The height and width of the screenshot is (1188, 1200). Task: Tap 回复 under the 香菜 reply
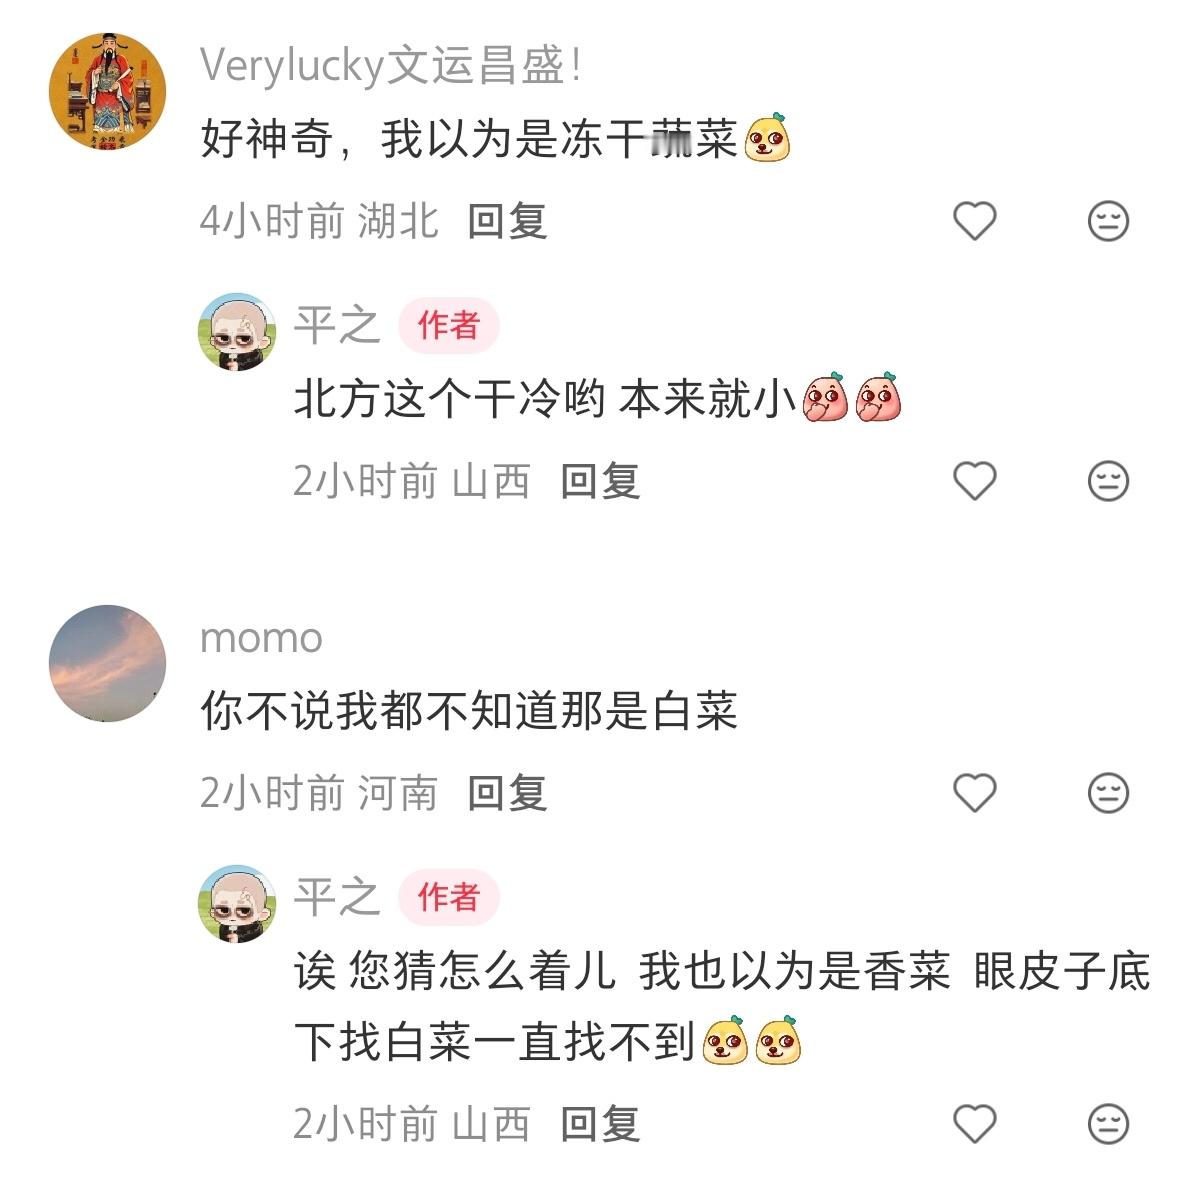coord(600,1124)
